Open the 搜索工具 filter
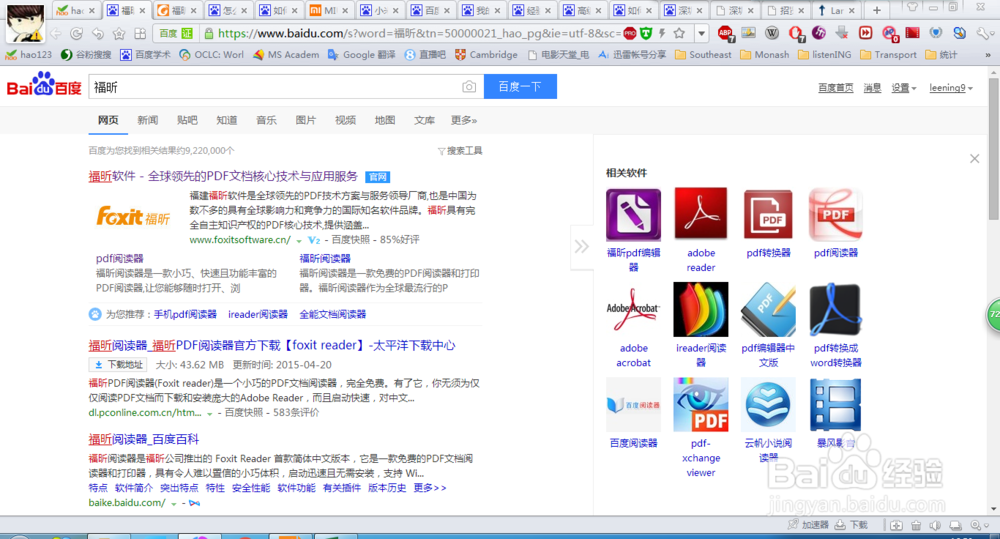 click(x=460, y=151)
